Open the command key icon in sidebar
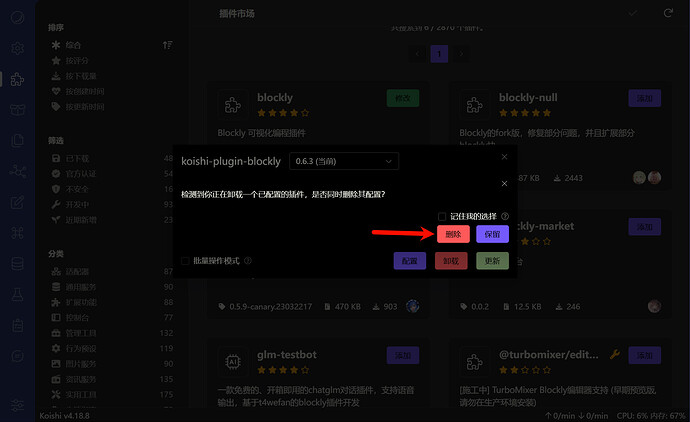 point(17,233)
